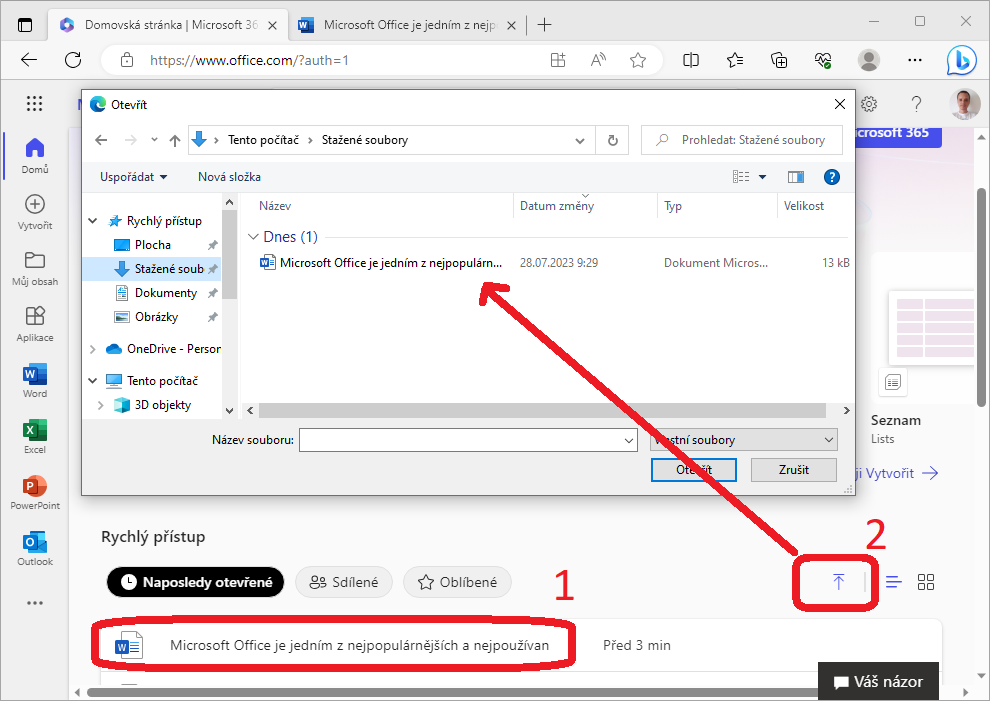Image resolution: width=990 pixels, height=701 pixels.
Task: Go back in the Otevřít dialog
Action: tap(101, 140)
